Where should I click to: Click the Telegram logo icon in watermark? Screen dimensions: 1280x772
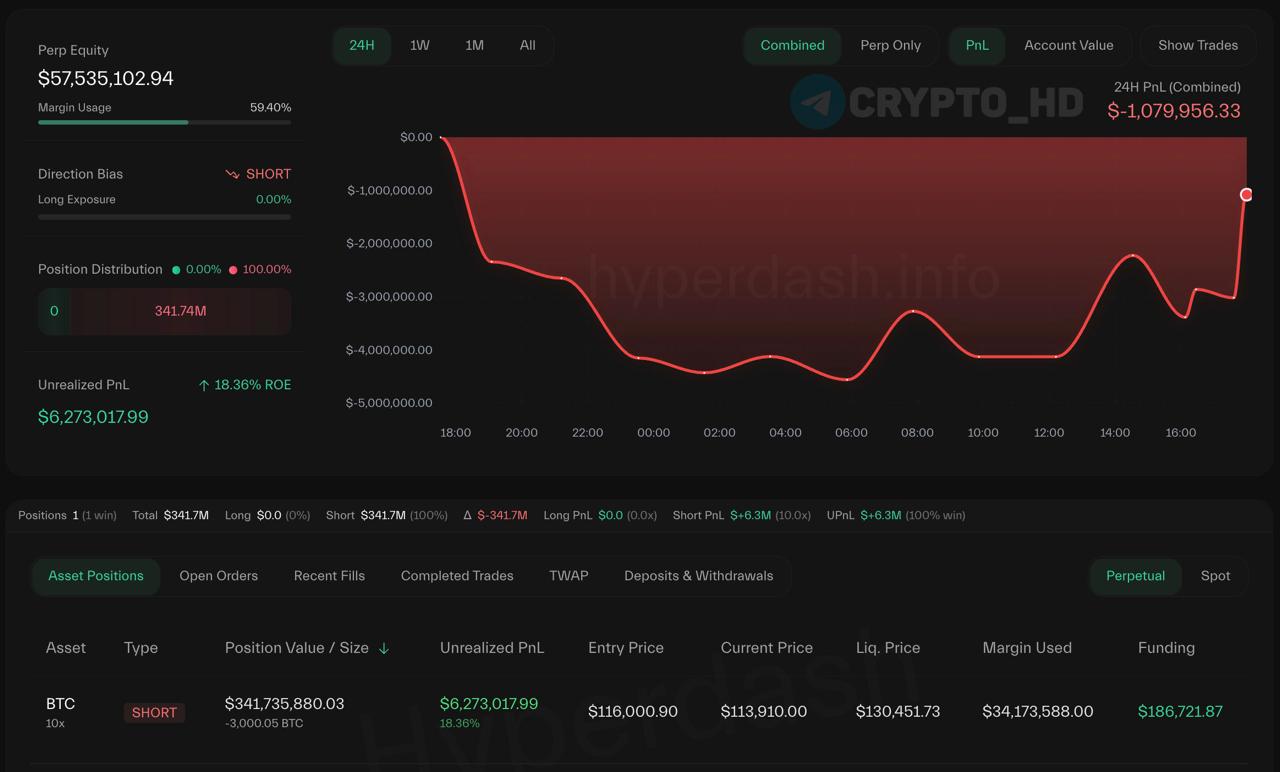tap(817, 102)
